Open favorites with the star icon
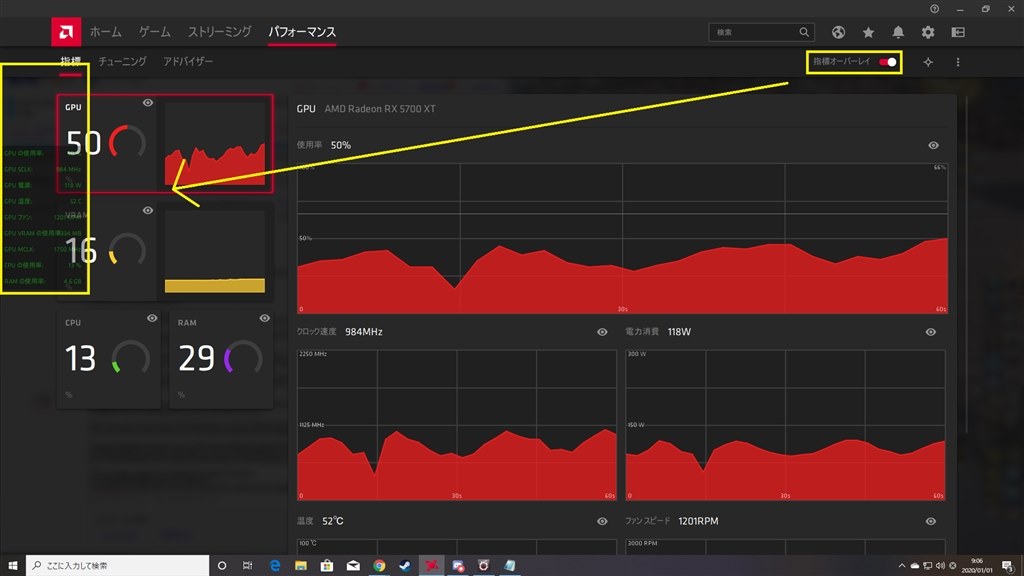 tap(868, 32)
